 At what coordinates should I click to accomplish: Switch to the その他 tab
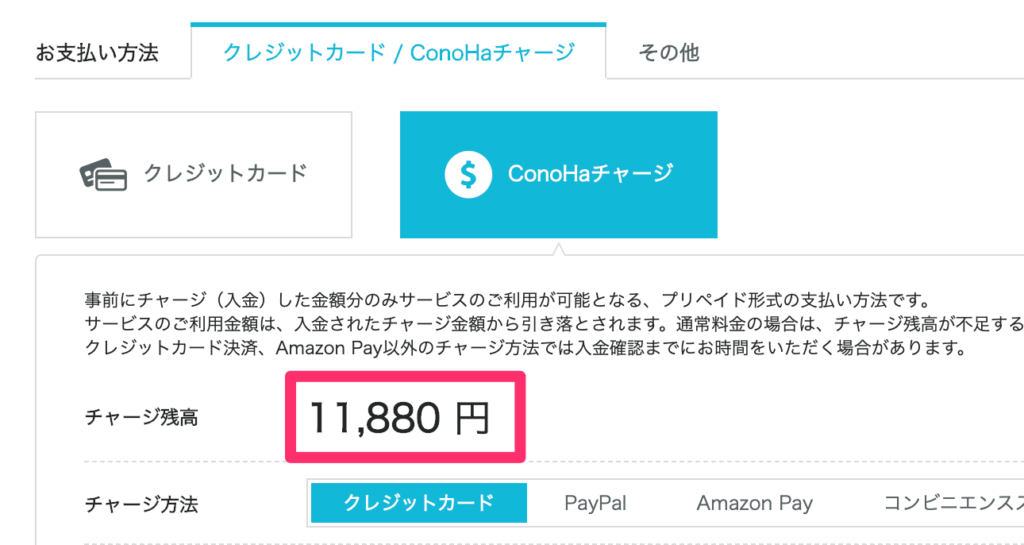tap(668, 52)
